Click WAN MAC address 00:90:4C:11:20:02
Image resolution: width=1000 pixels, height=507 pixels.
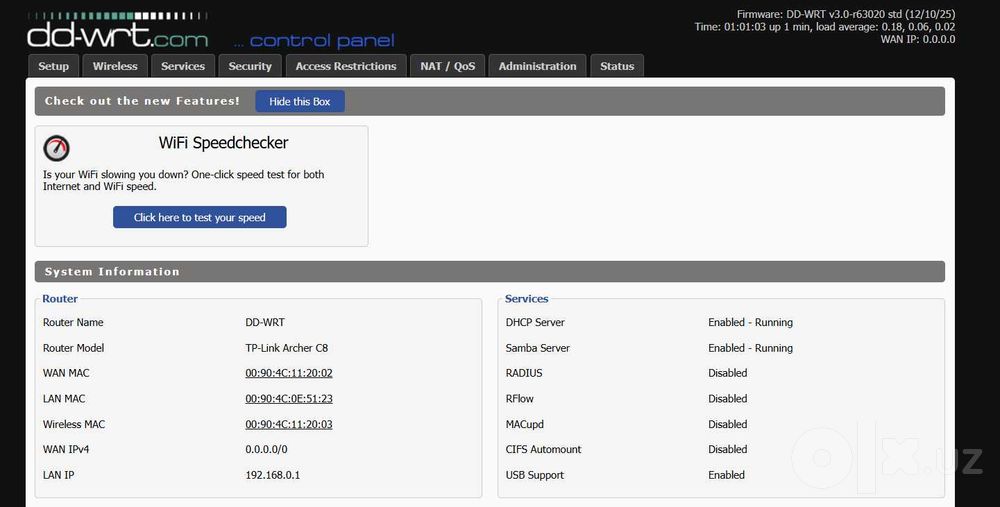tap(289, 373)
